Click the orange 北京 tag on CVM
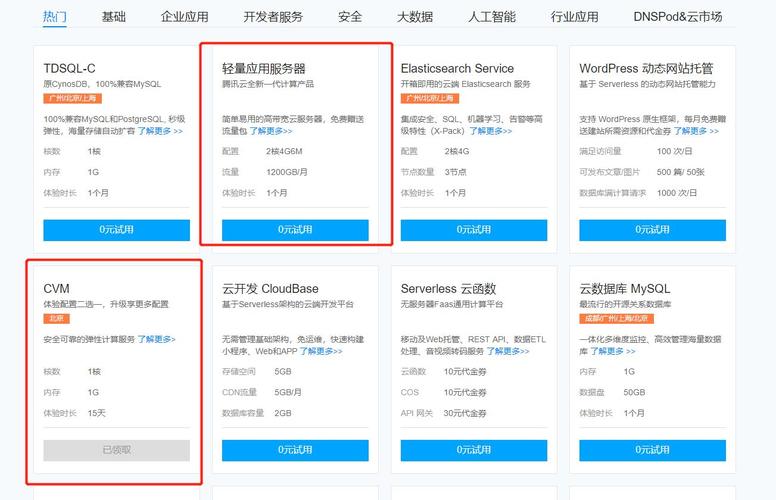Screen dimensions: 776x500 [x=56, y=319]
